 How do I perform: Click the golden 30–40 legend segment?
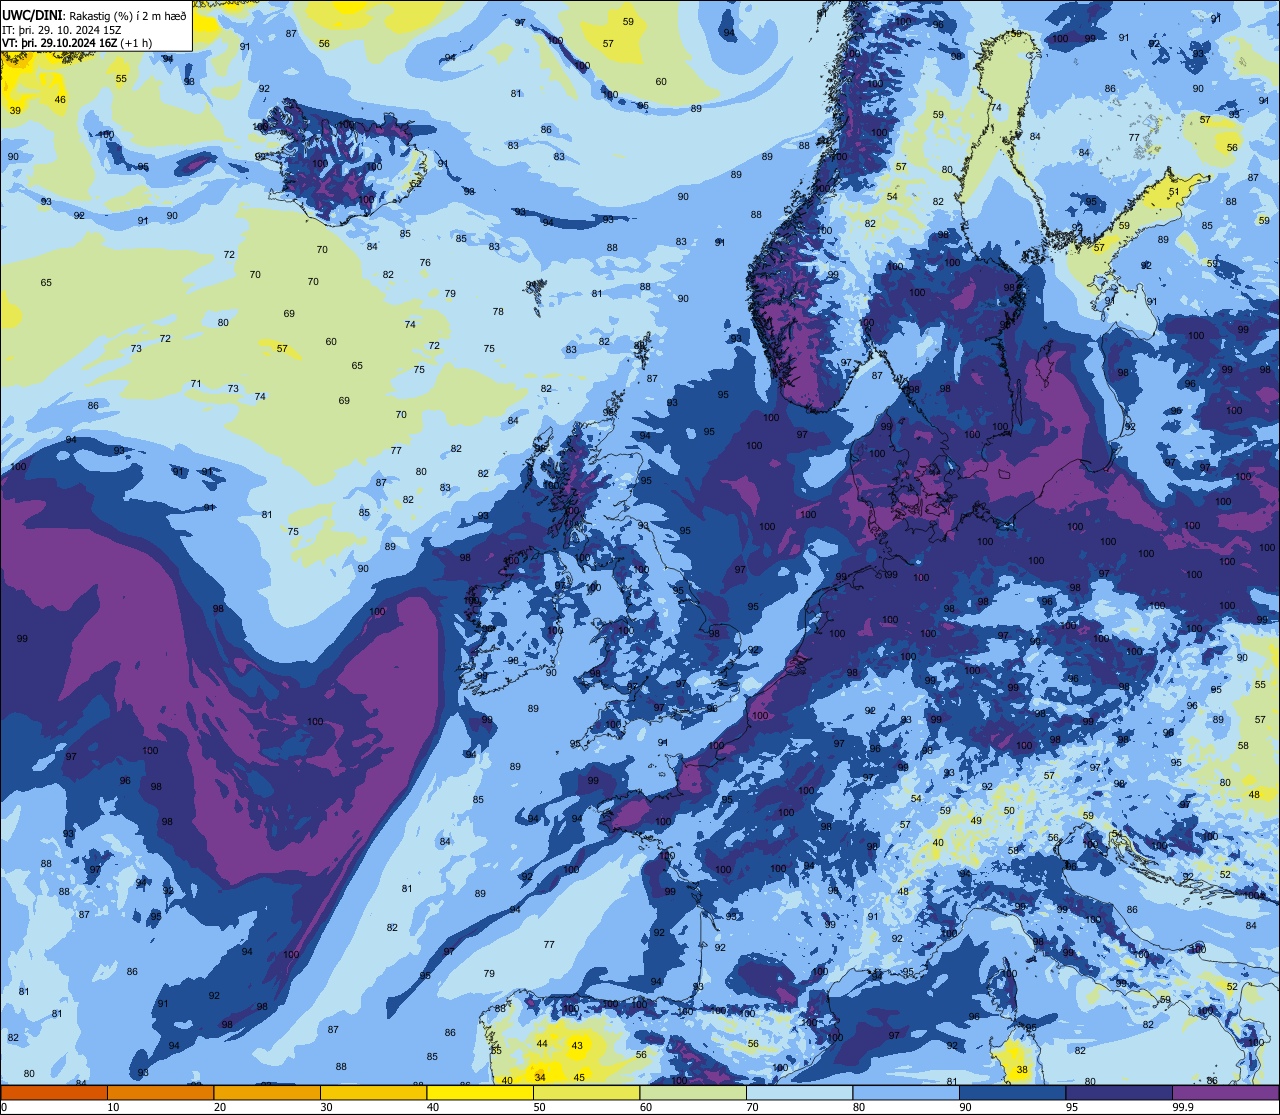(x=373, y=1092)
